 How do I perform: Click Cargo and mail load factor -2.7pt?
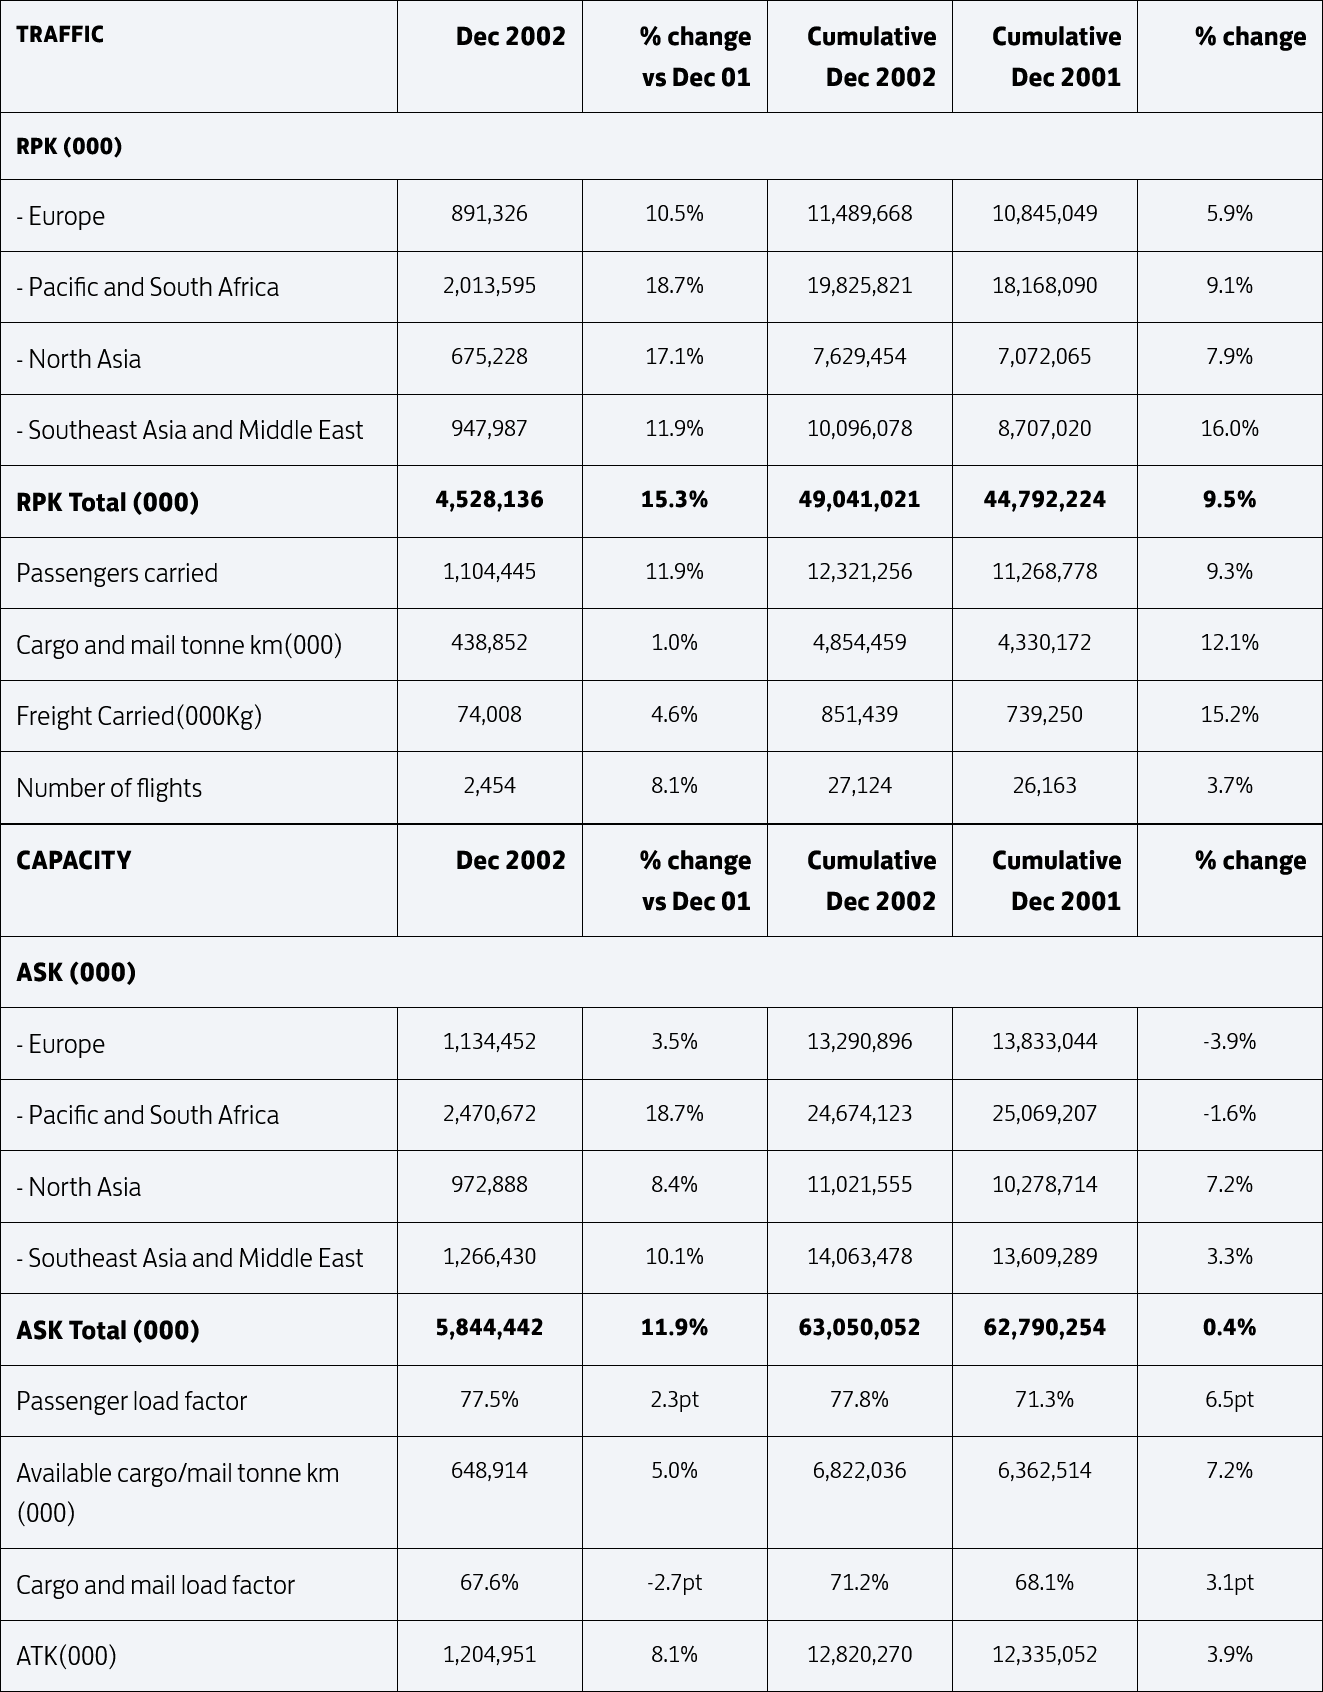point(675,1583)
